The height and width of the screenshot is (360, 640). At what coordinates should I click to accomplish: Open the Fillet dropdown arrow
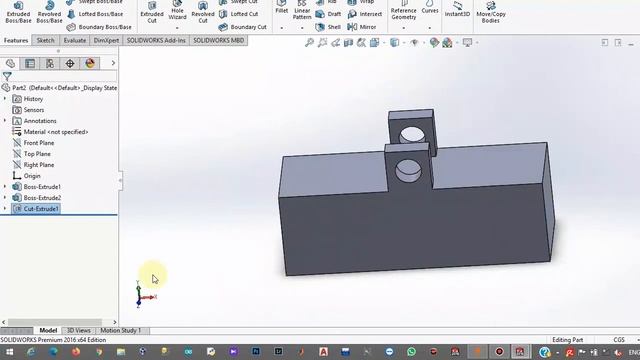pyautogui.click(x=282, y=28)
